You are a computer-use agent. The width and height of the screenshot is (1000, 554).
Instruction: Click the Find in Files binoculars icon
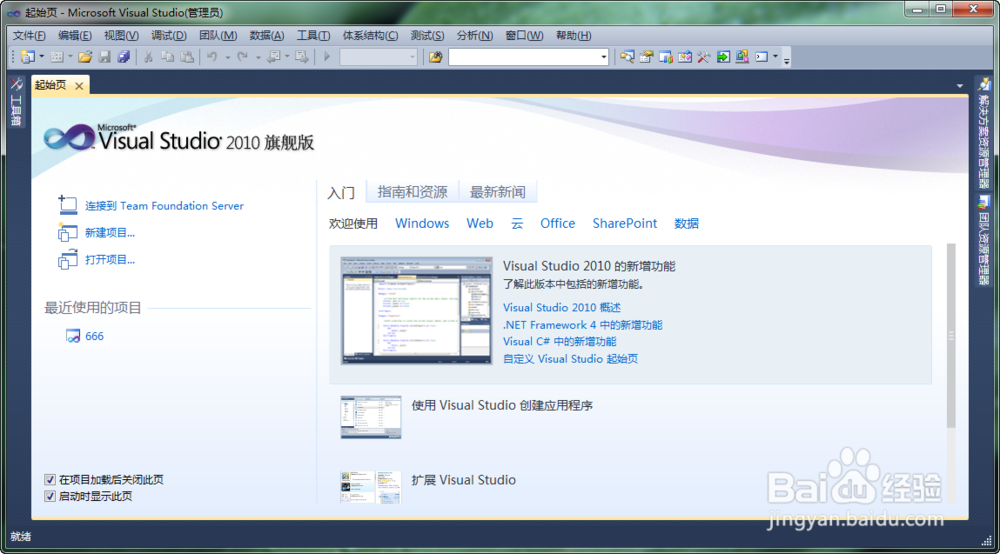436,57
